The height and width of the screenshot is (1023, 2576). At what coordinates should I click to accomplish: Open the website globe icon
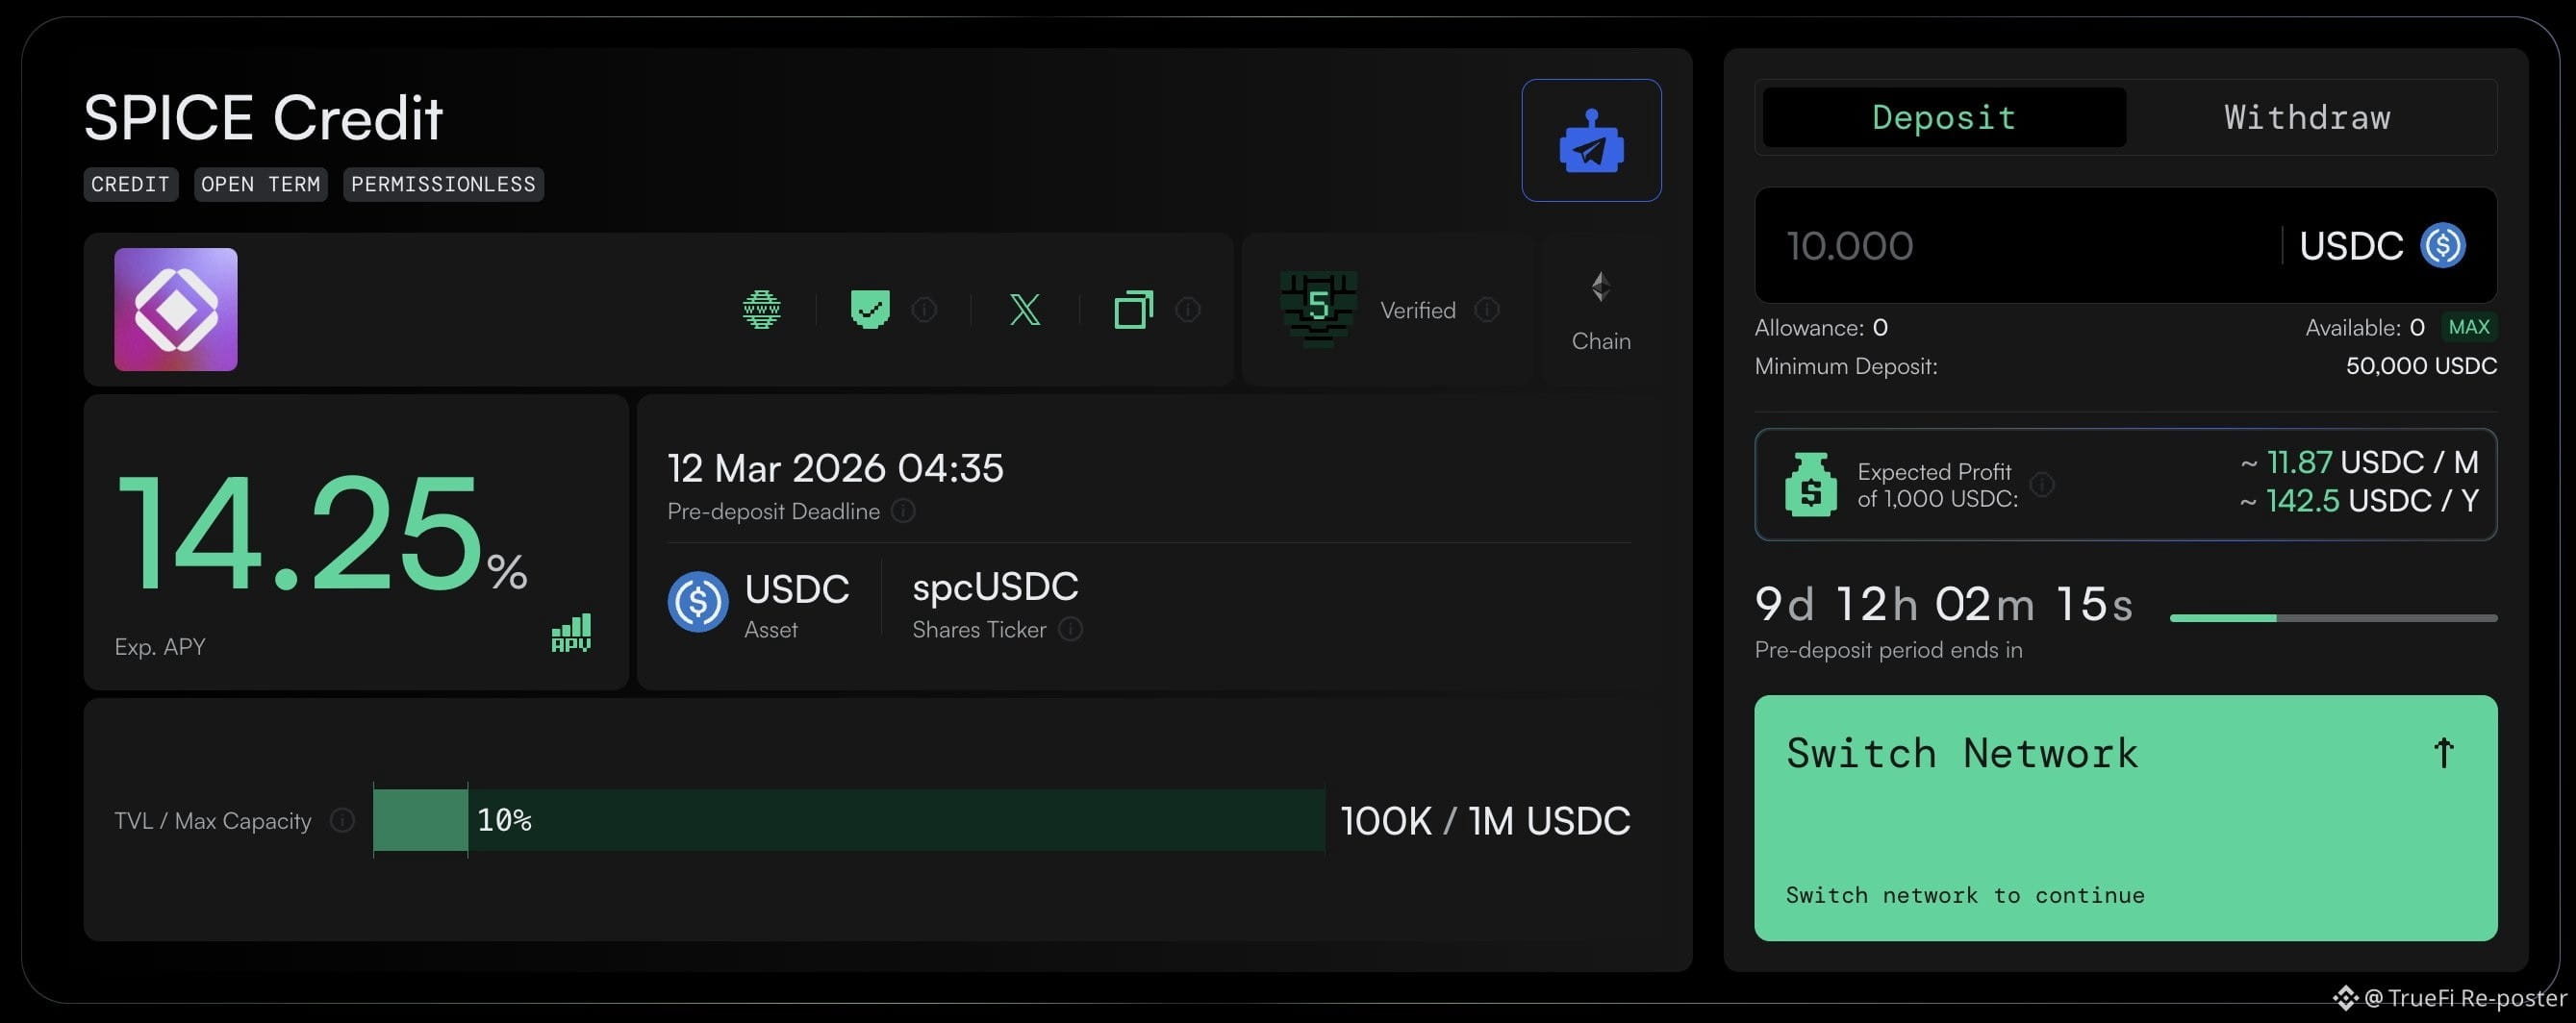pos(761,309)
